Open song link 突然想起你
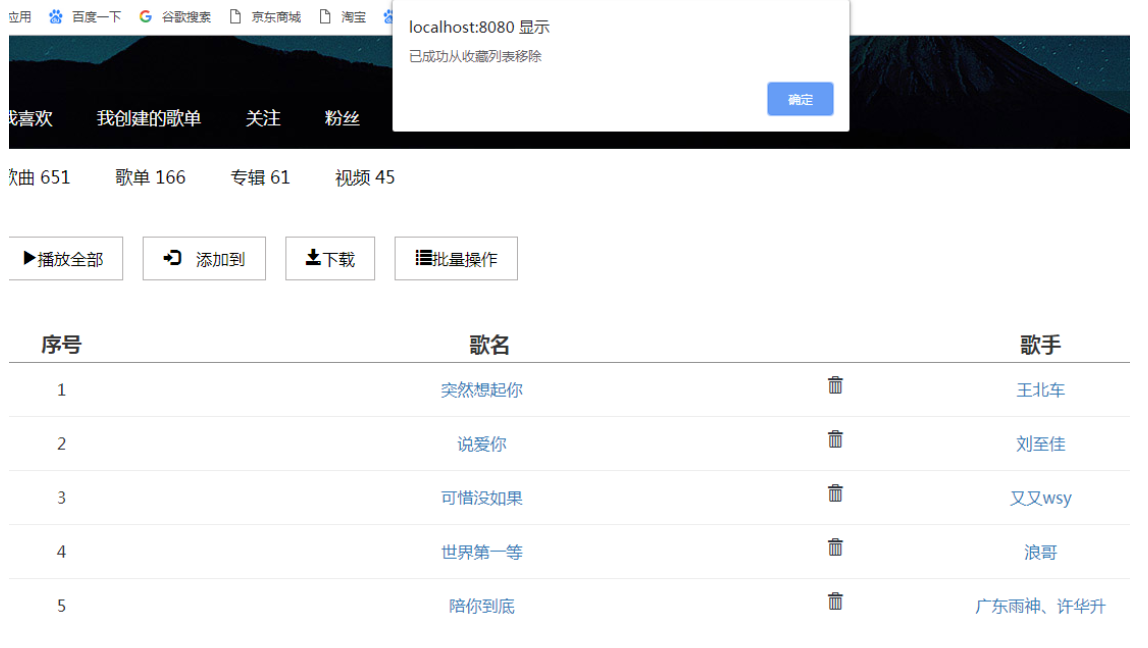 (482, 390)
